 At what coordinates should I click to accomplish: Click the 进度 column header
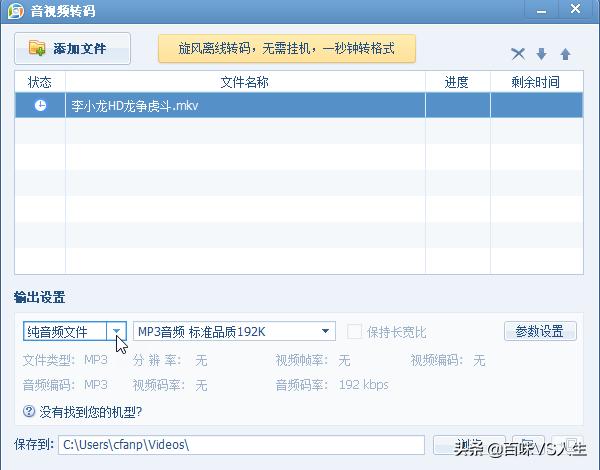coord(457,82)
